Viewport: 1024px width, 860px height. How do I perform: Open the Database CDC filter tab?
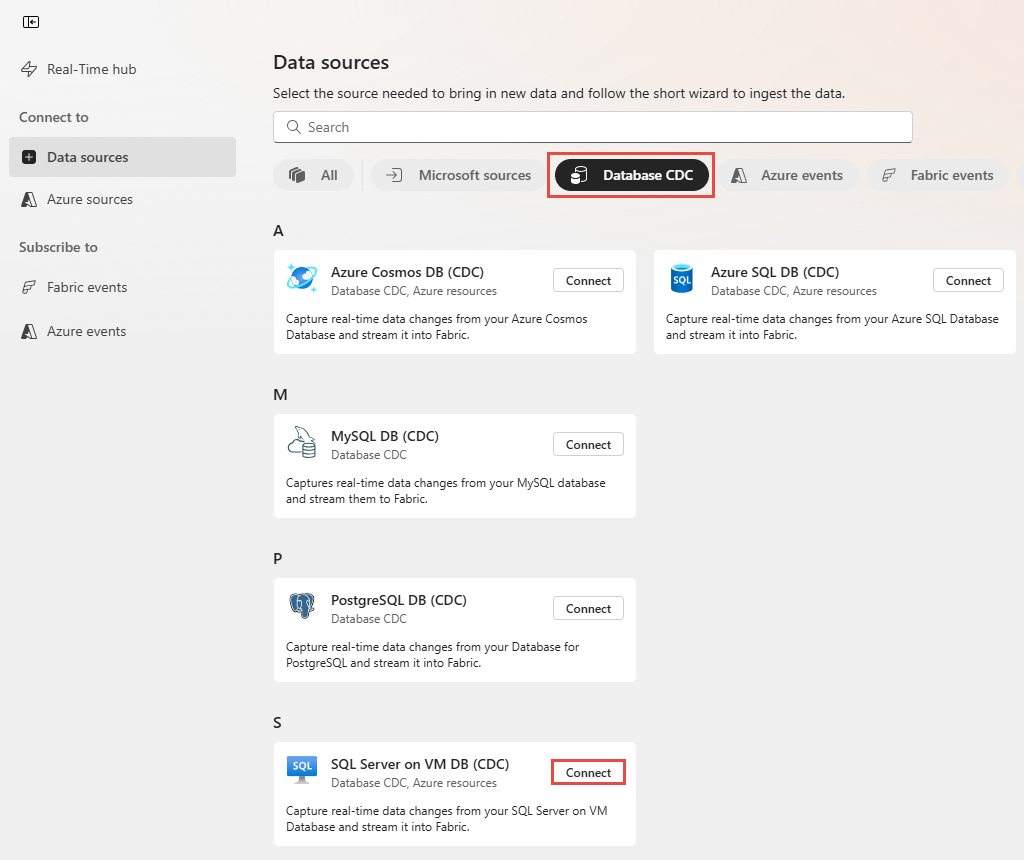tap(630, 175)
